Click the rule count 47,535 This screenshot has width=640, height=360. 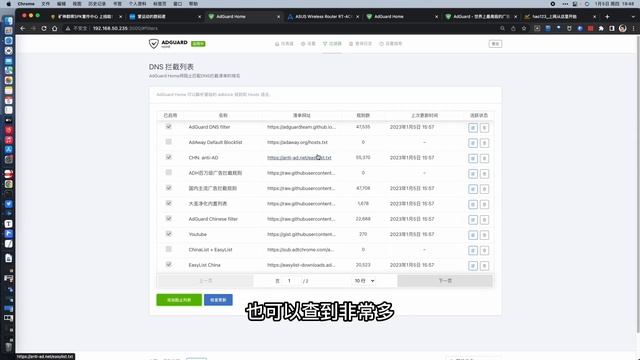point(363,127)
